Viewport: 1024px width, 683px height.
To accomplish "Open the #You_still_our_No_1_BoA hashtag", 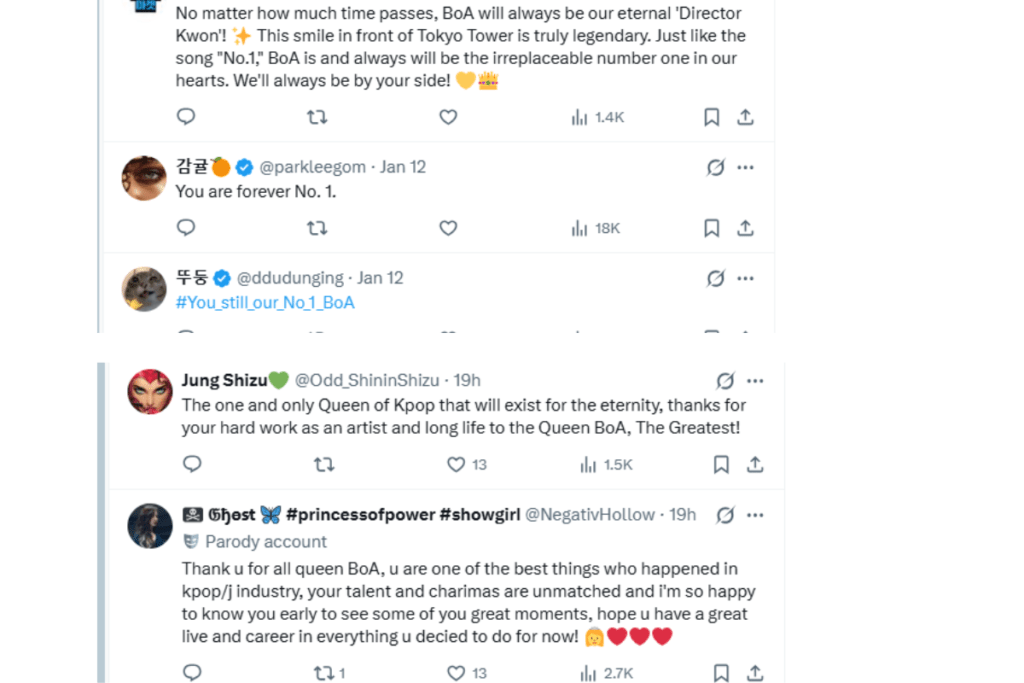I will [265, 302].
